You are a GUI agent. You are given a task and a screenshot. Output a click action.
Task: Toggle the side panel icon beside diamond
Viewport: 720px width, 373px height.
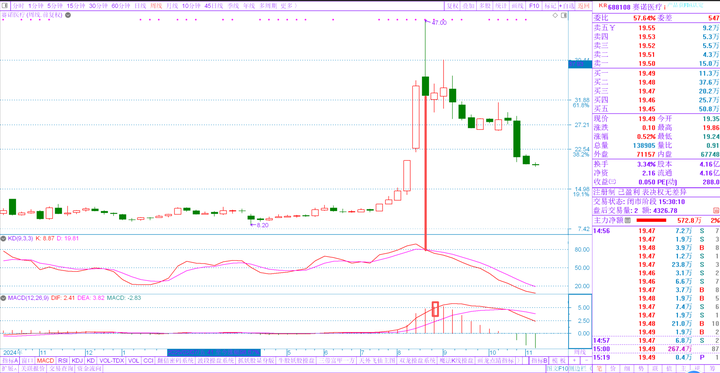point(564,15)
